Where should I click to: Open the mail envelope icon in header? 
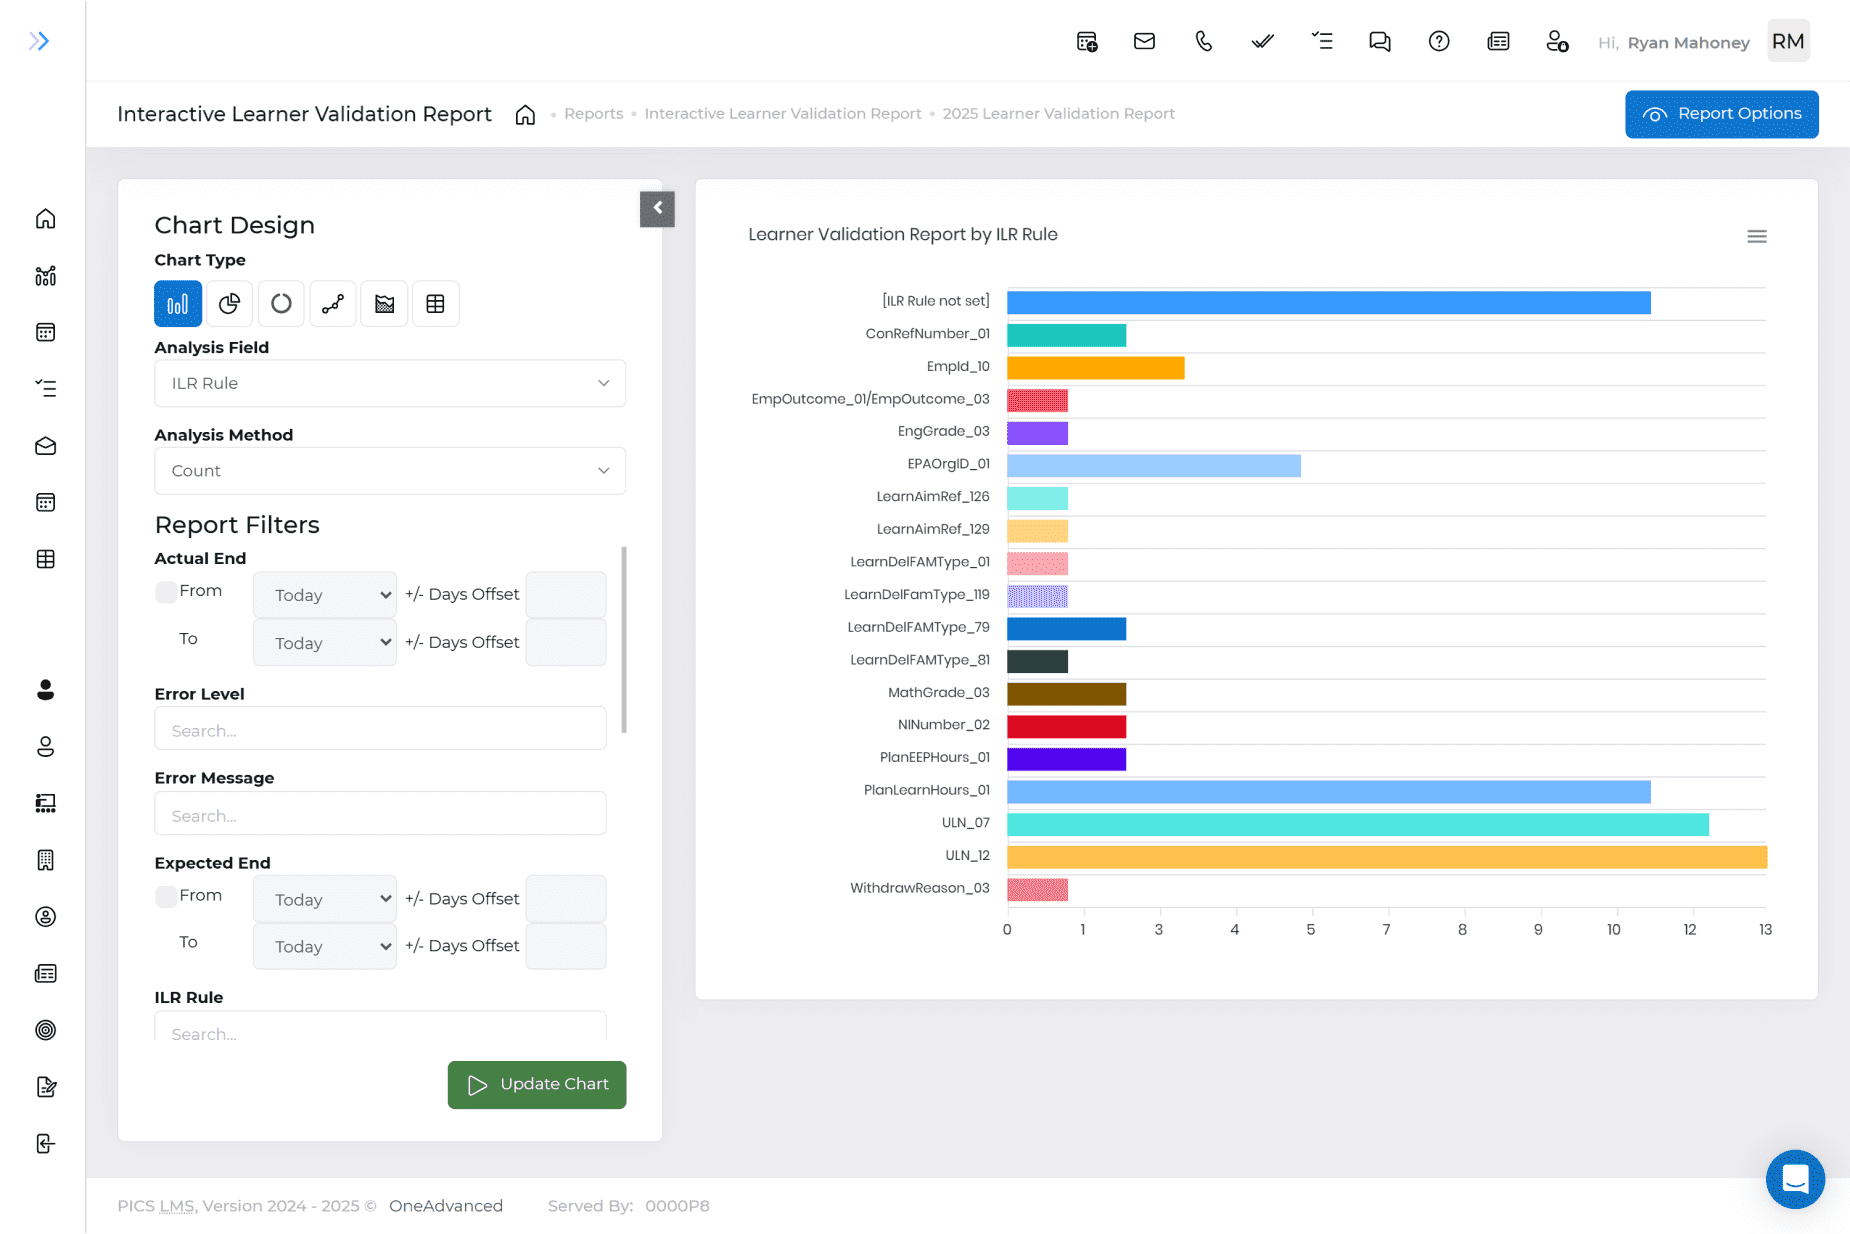[1144, 41]
